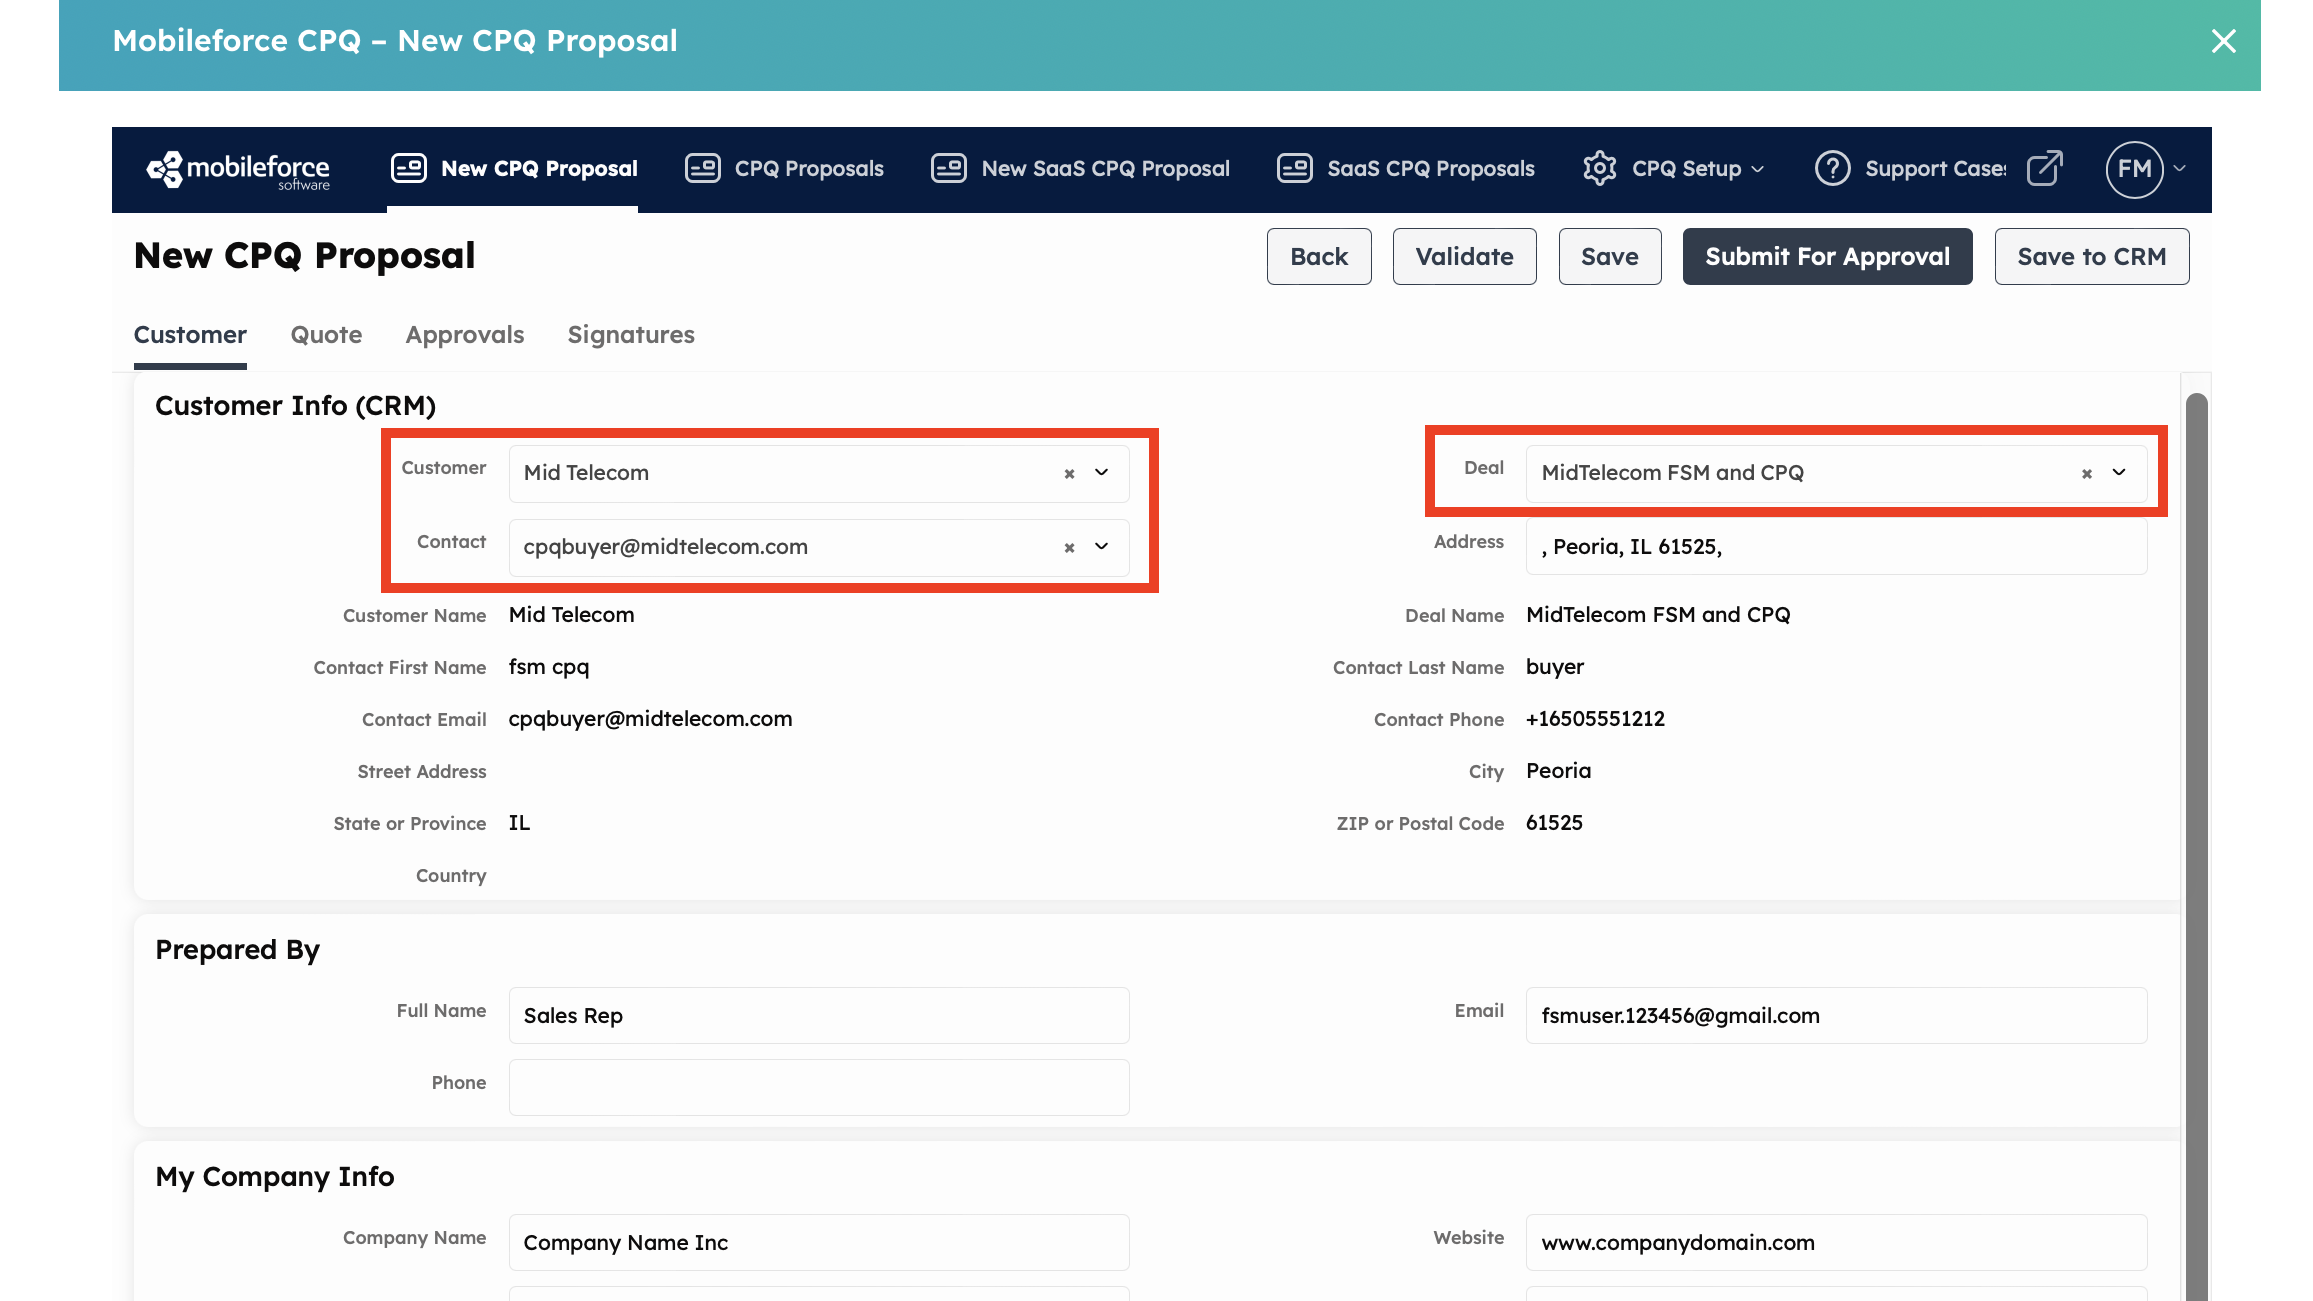Click the Contact First Name value fsm cpq

coord(548,667)
